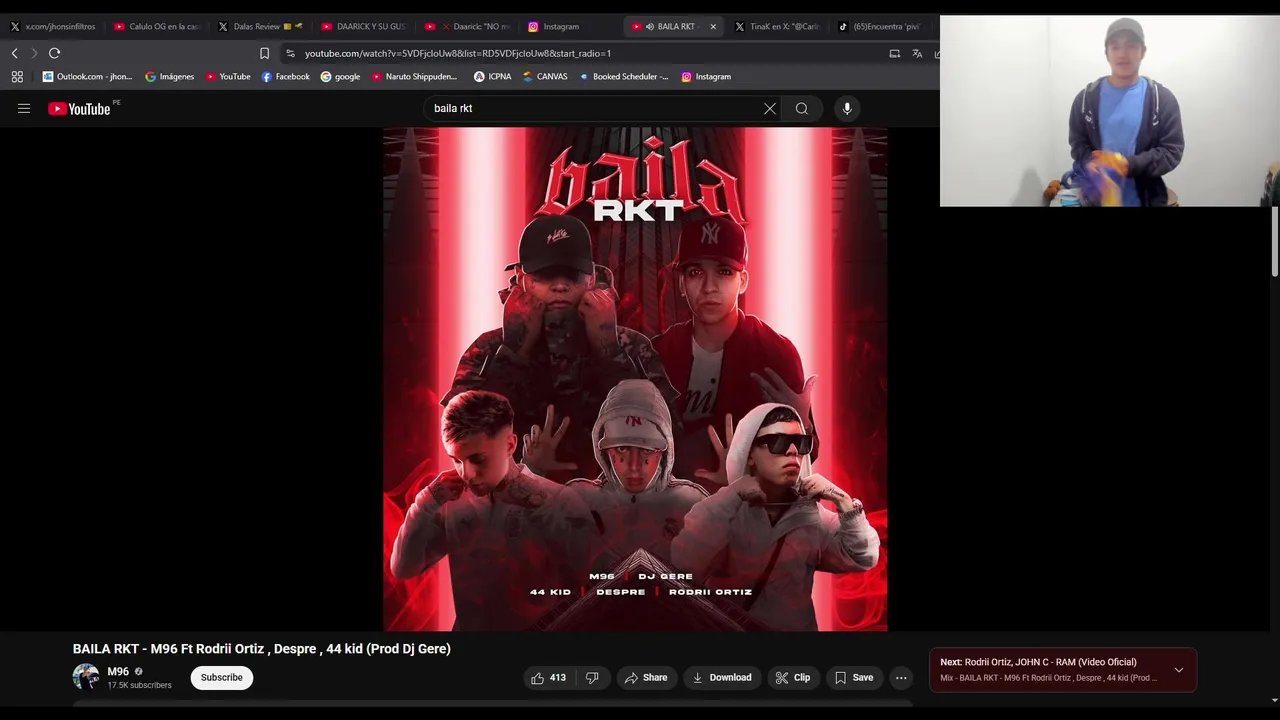
Task: Select the youtube.com URL in address bar
Action: 458,53
